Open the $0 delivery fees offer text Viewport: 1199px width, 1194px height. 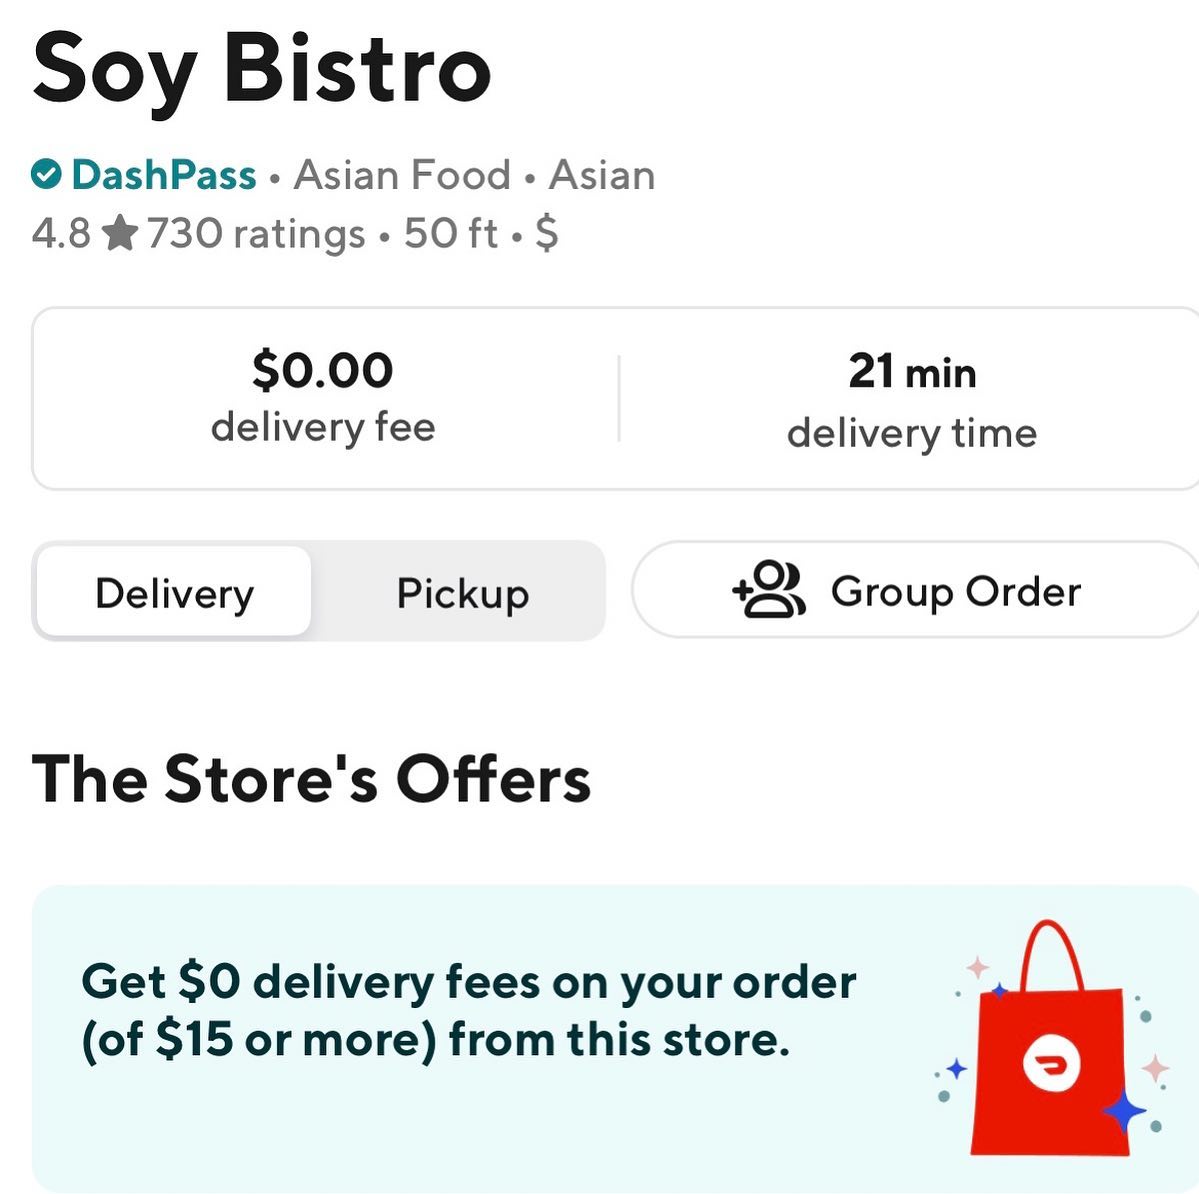tap(468, 1010)
